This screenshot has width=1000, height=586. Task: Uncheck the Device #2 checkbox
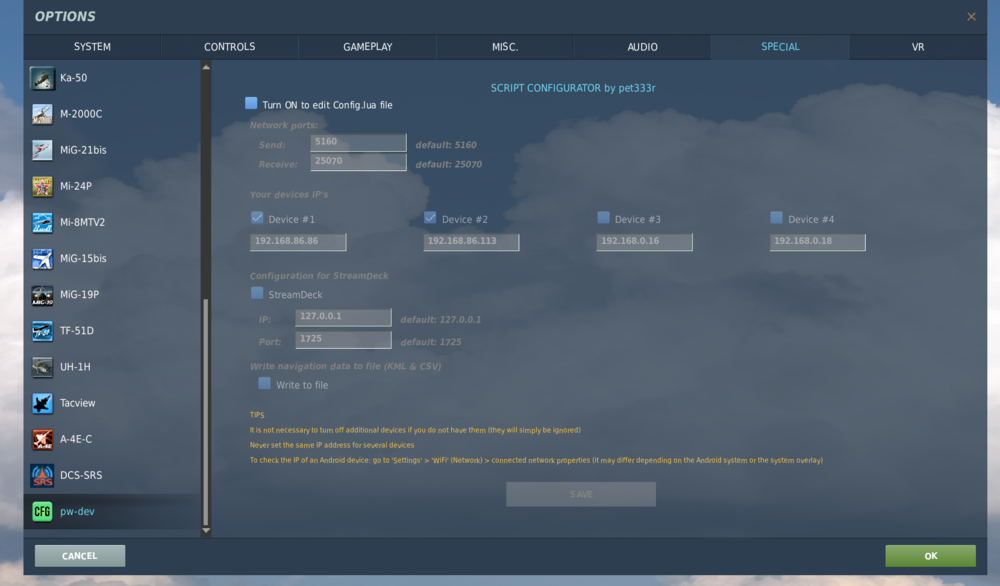(x=430, y=218)
